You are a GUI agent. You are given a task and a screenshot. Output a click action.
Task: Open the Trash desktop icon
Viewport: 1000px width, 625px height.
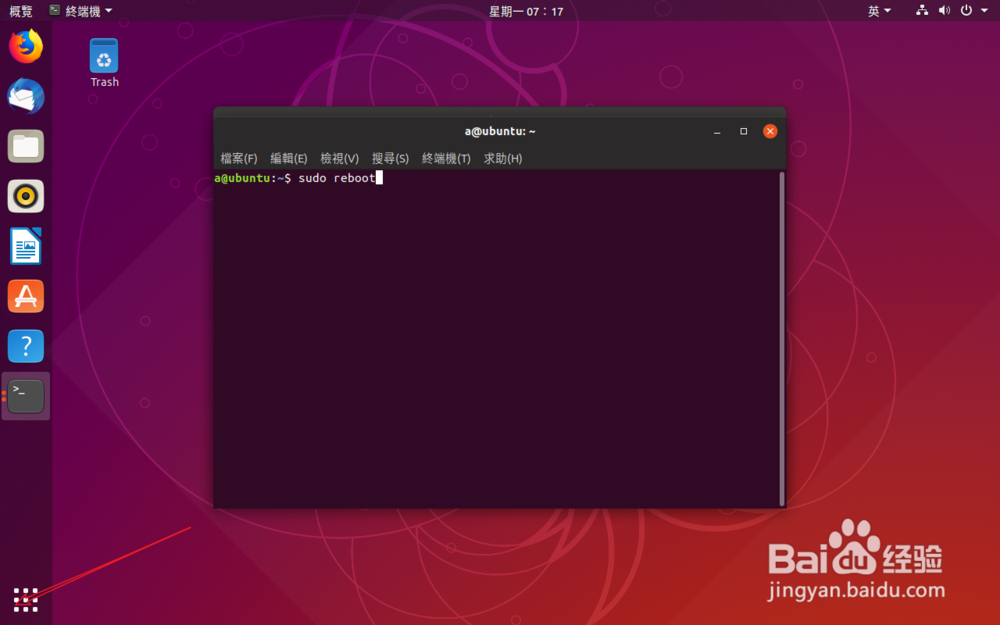point(104,62)
